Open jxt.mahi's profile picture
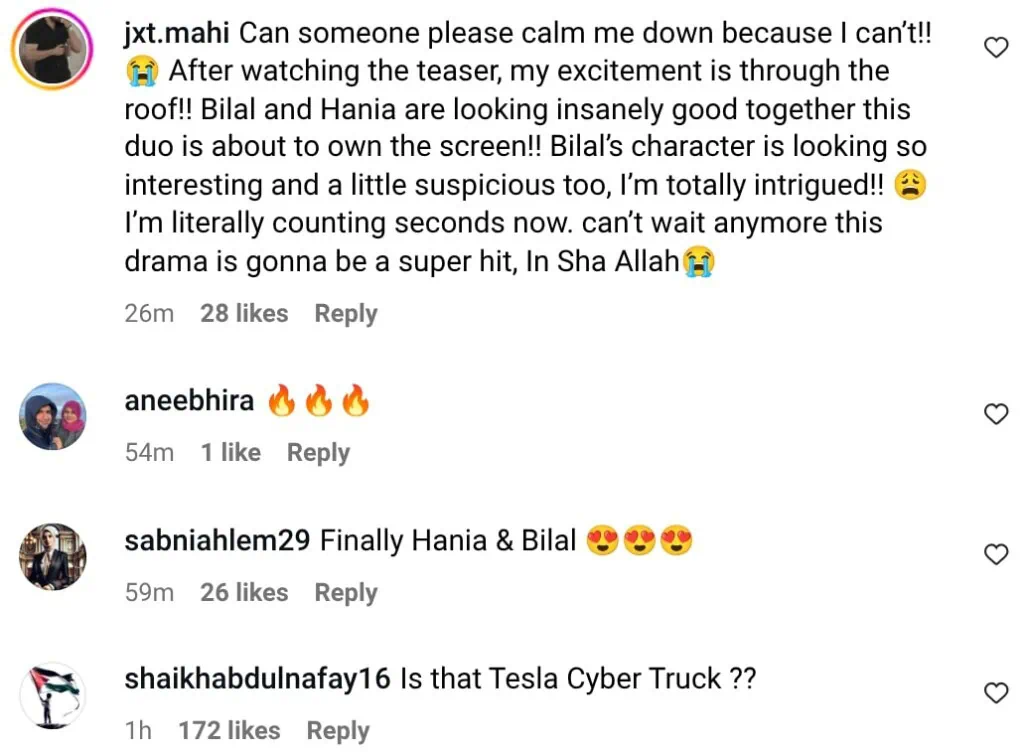The height and width of the screenshot is (756, 1024). pyautogui.click(x=54, y=51)
